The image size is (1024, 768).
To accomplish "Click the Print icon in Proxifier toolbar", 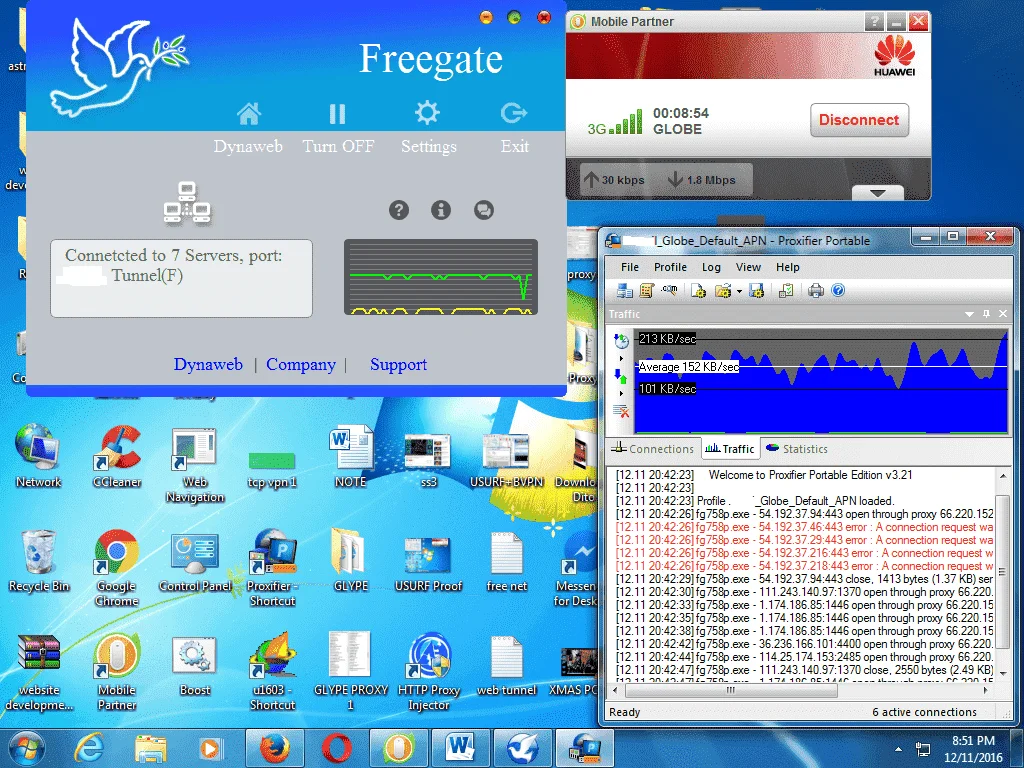I will click(x=816, y=291).
